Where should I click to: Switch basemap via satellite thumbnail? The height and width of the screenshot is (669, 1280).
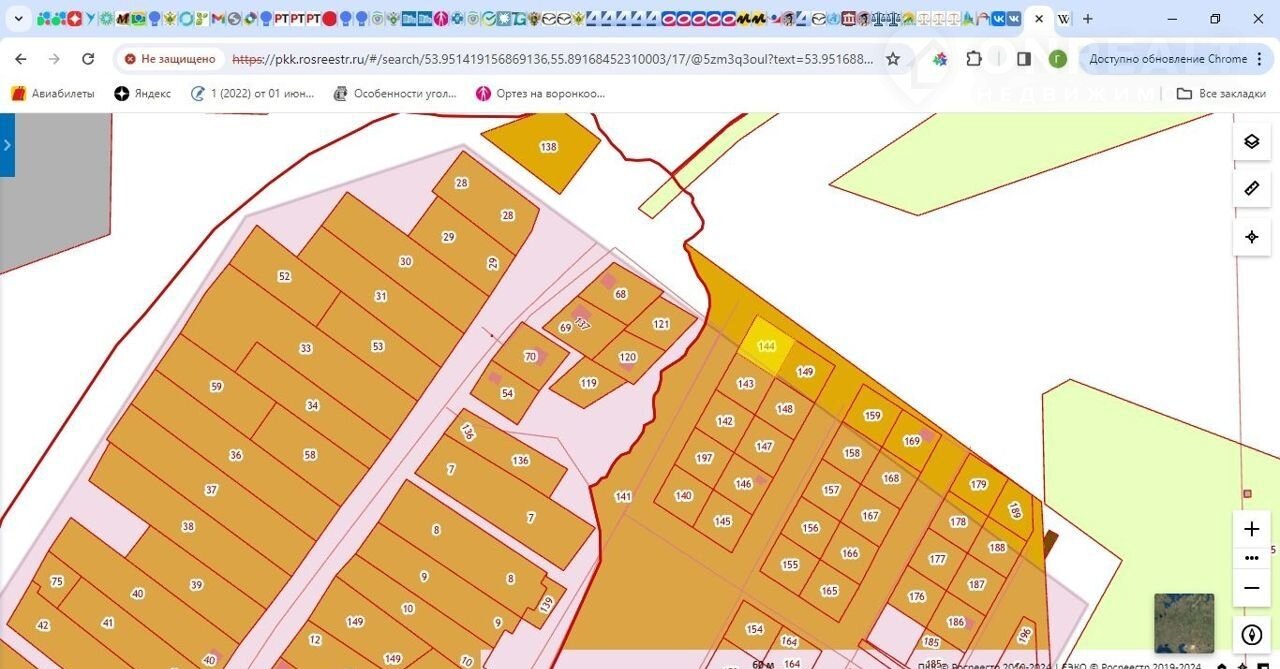pos(1184,623)
